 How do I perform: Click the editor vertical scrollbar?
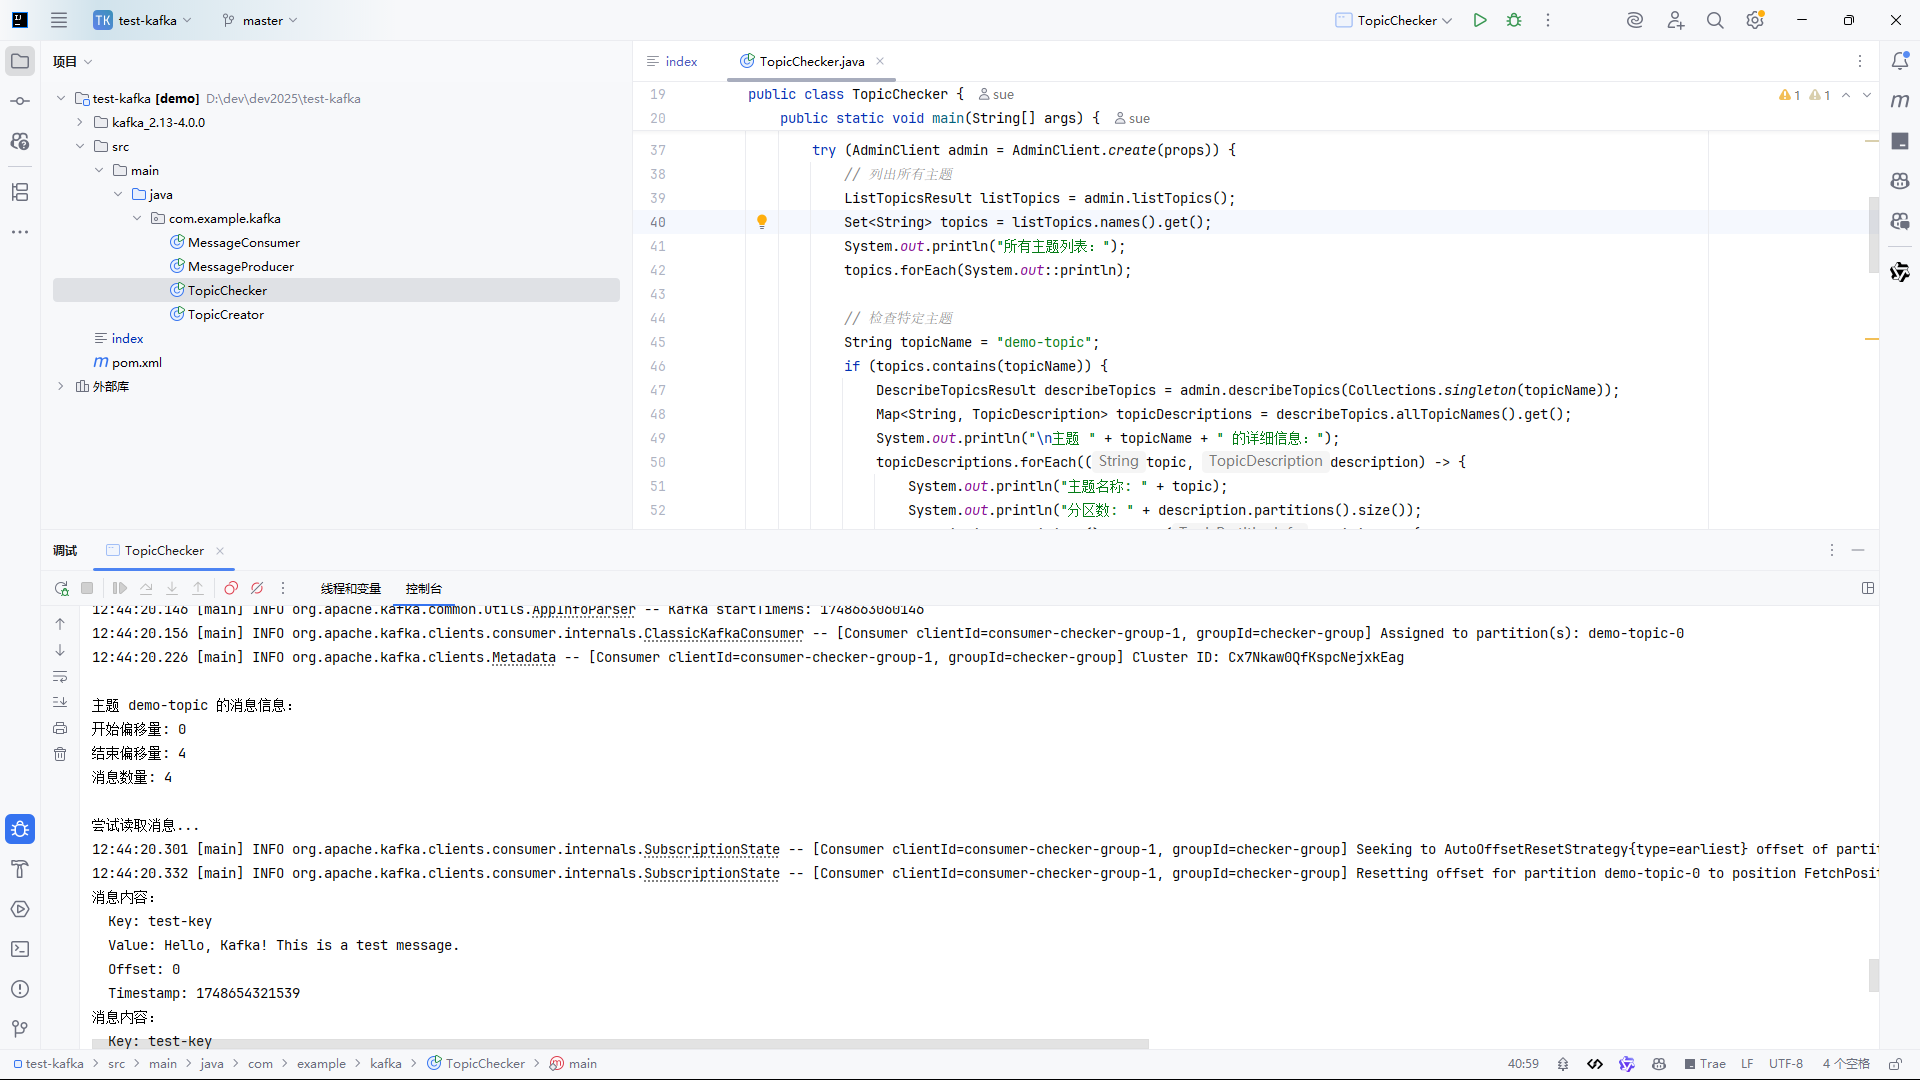[1873, 235]
